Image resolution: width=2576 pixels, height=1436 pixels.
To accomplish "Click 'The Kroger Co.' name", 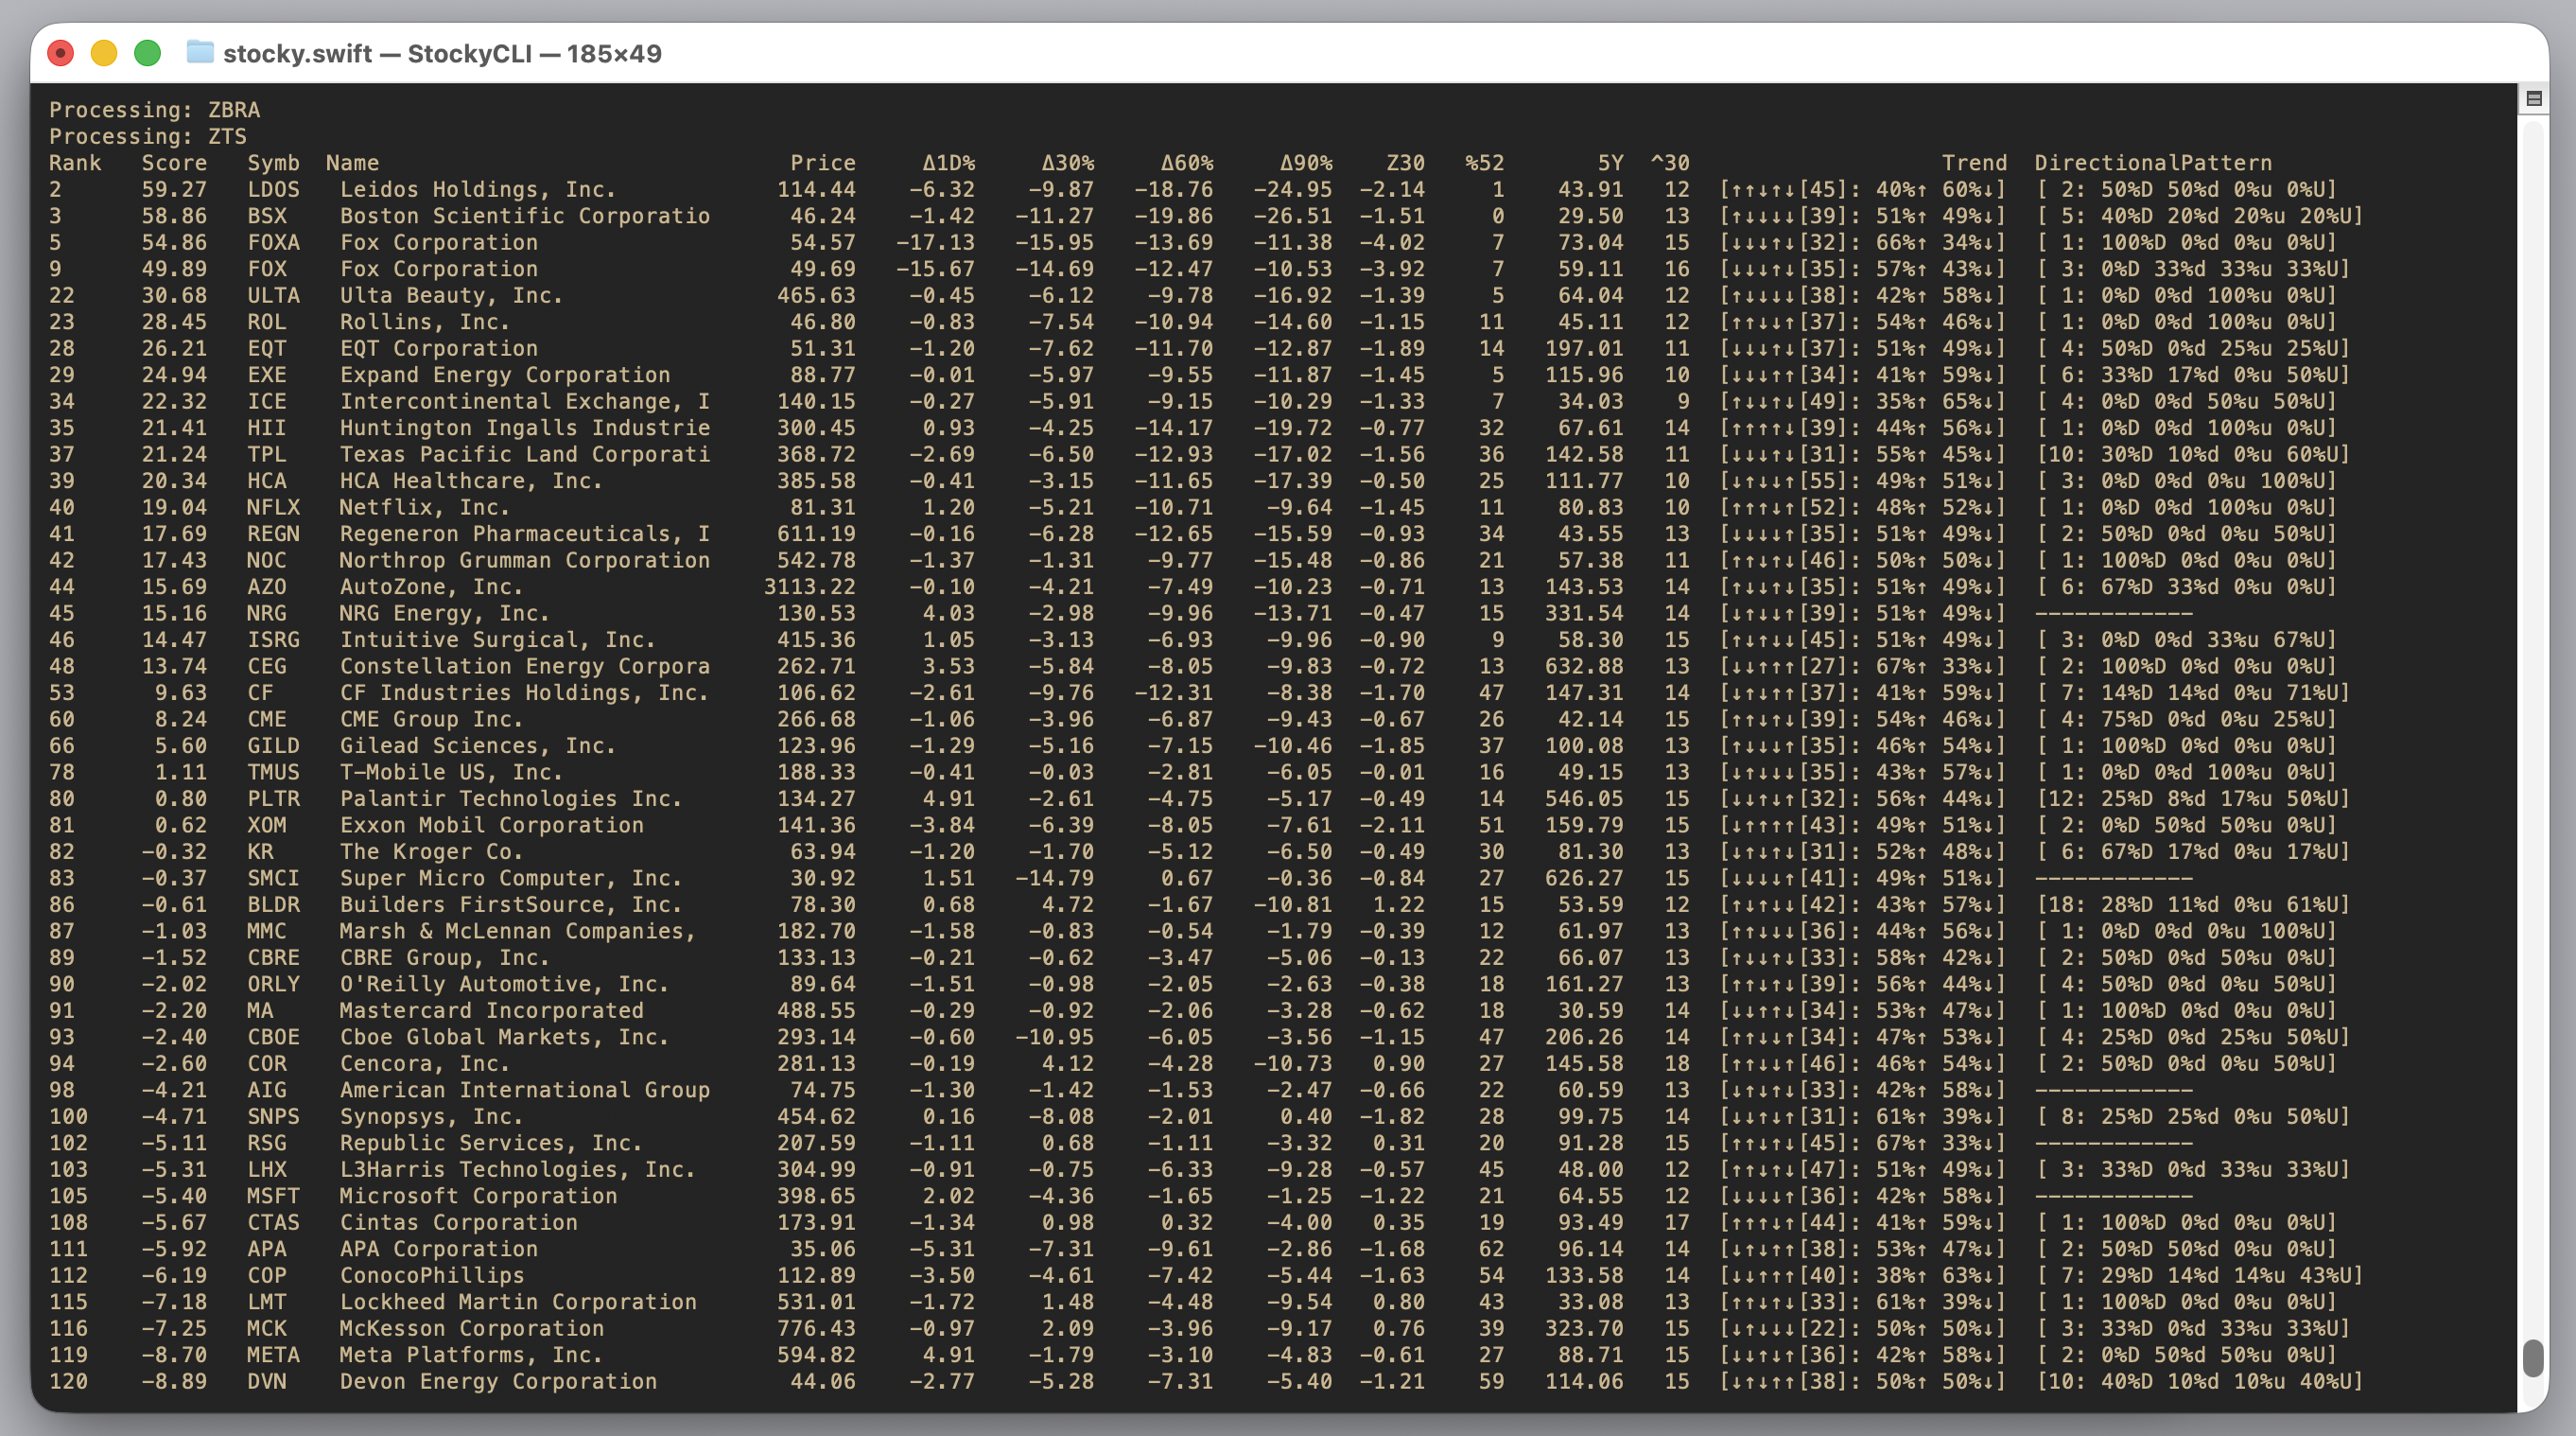I will [432, 852].
